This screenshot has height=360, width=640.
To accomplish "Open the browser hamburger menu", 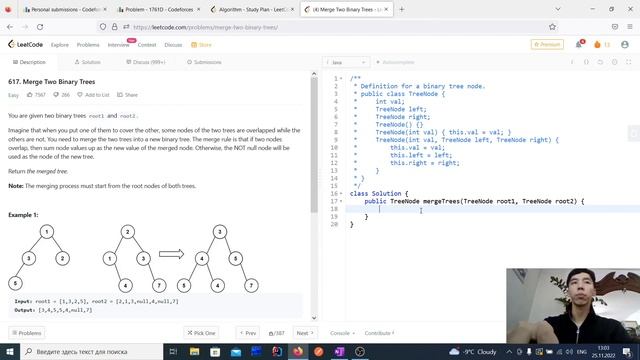I will click(x=630, y=27).
